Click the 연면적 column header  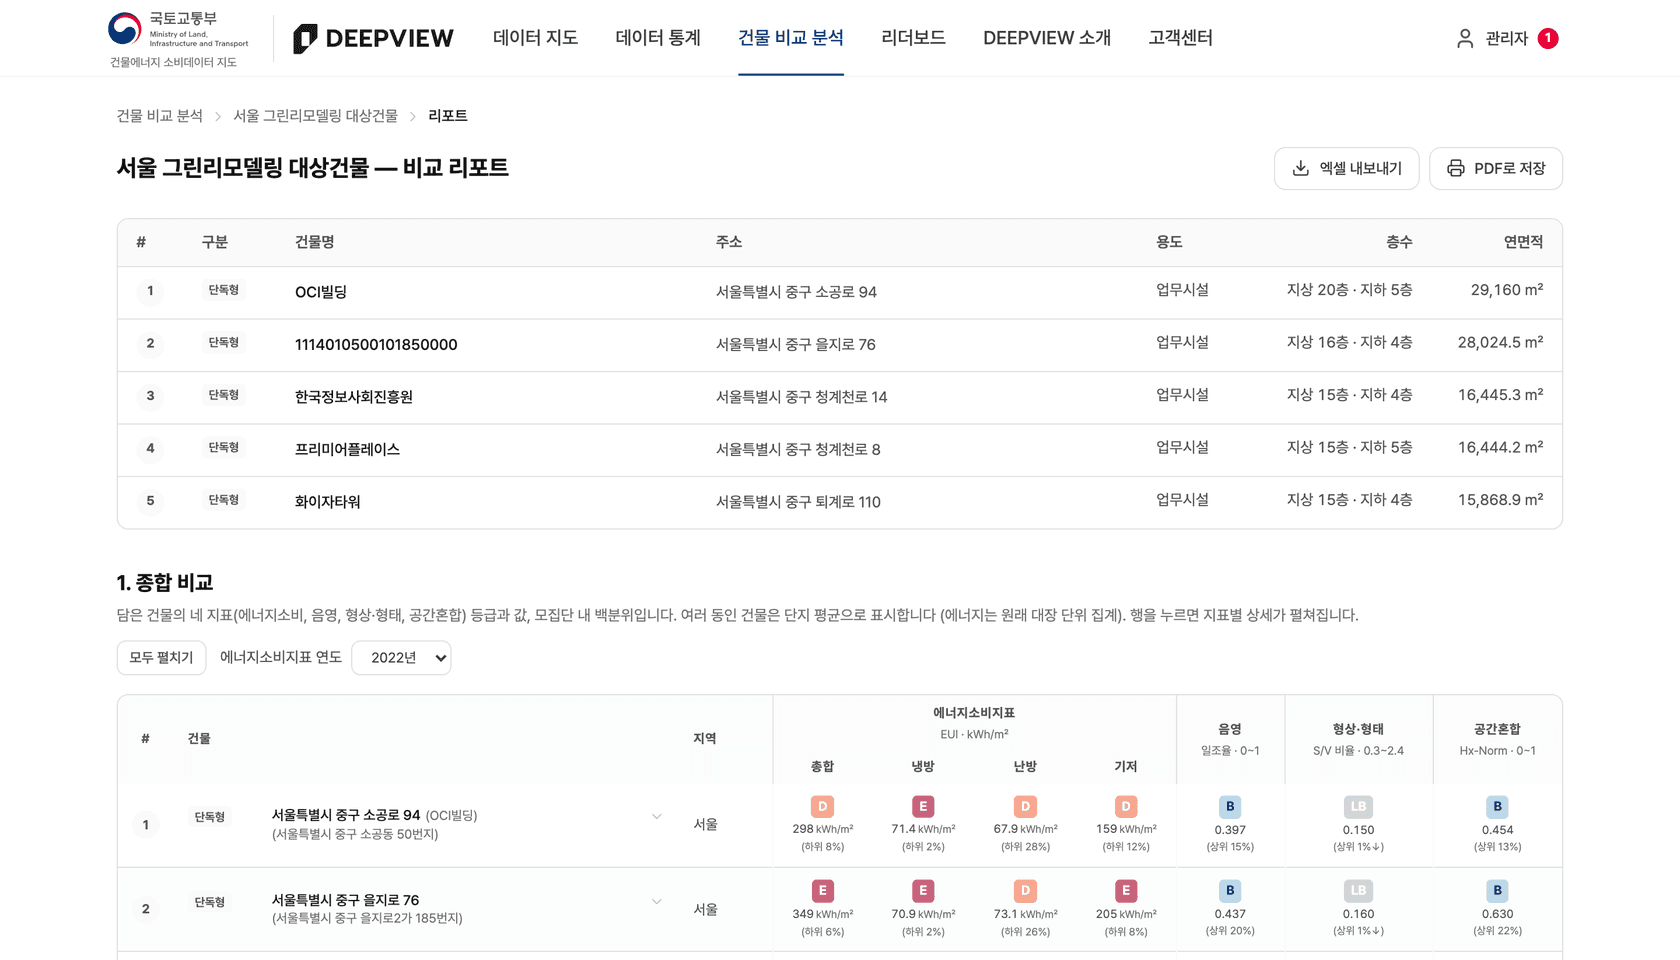[1523, 242]
